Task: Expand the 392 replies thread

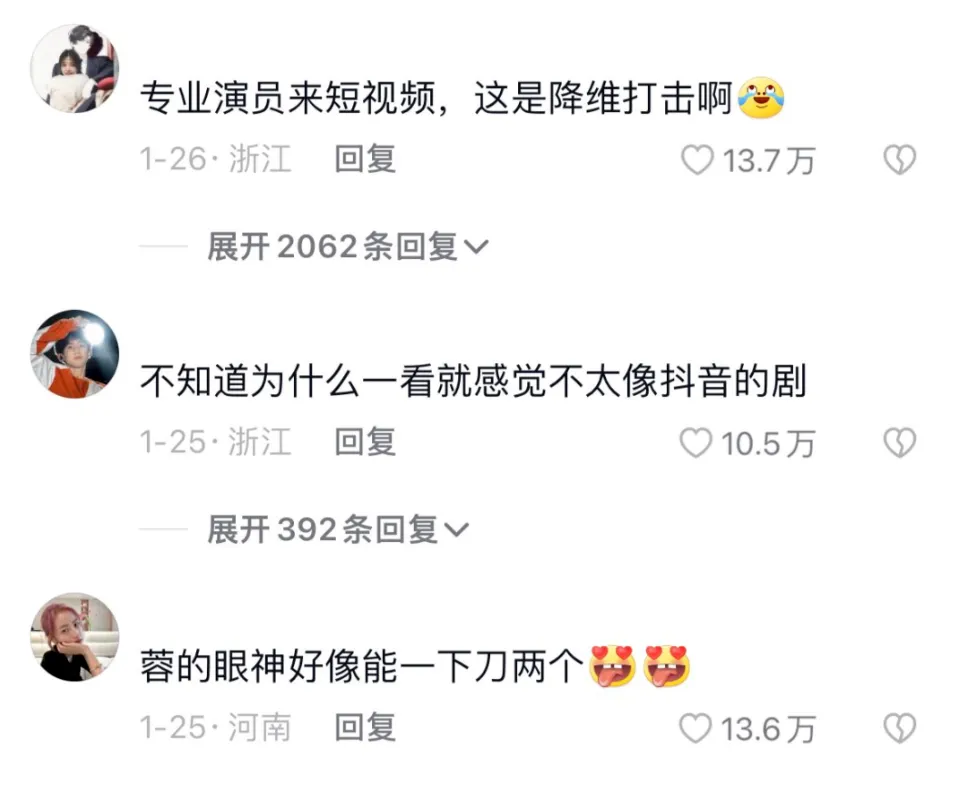Action: click(338, 529)
